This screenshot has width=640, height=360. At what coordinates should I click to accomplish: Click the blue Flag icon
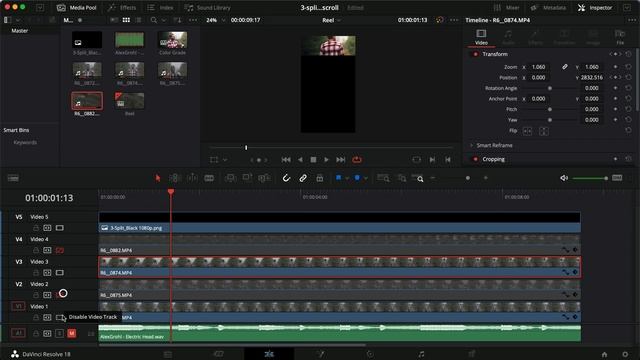[338, 178]
